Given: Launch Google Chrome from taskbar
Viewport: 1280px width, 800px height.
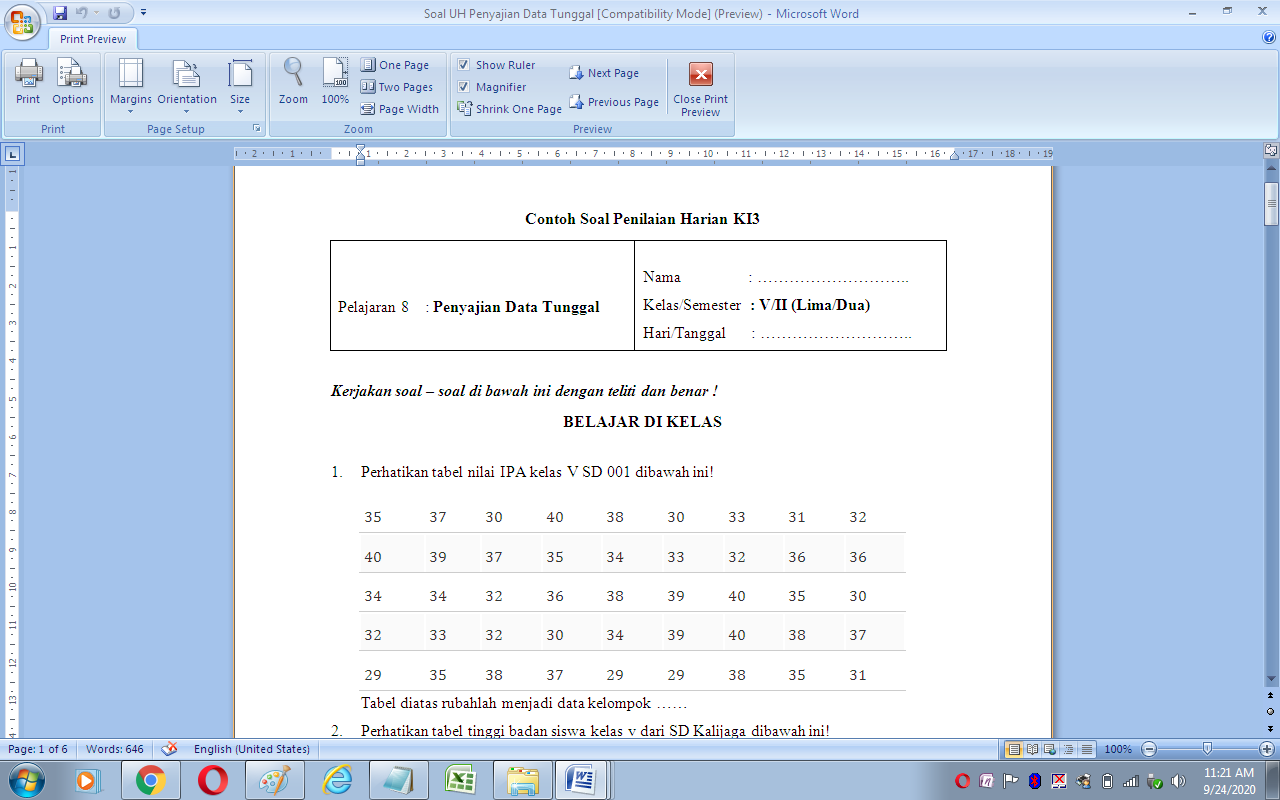Looking at the screenshot, I should (x=151, y=780).
